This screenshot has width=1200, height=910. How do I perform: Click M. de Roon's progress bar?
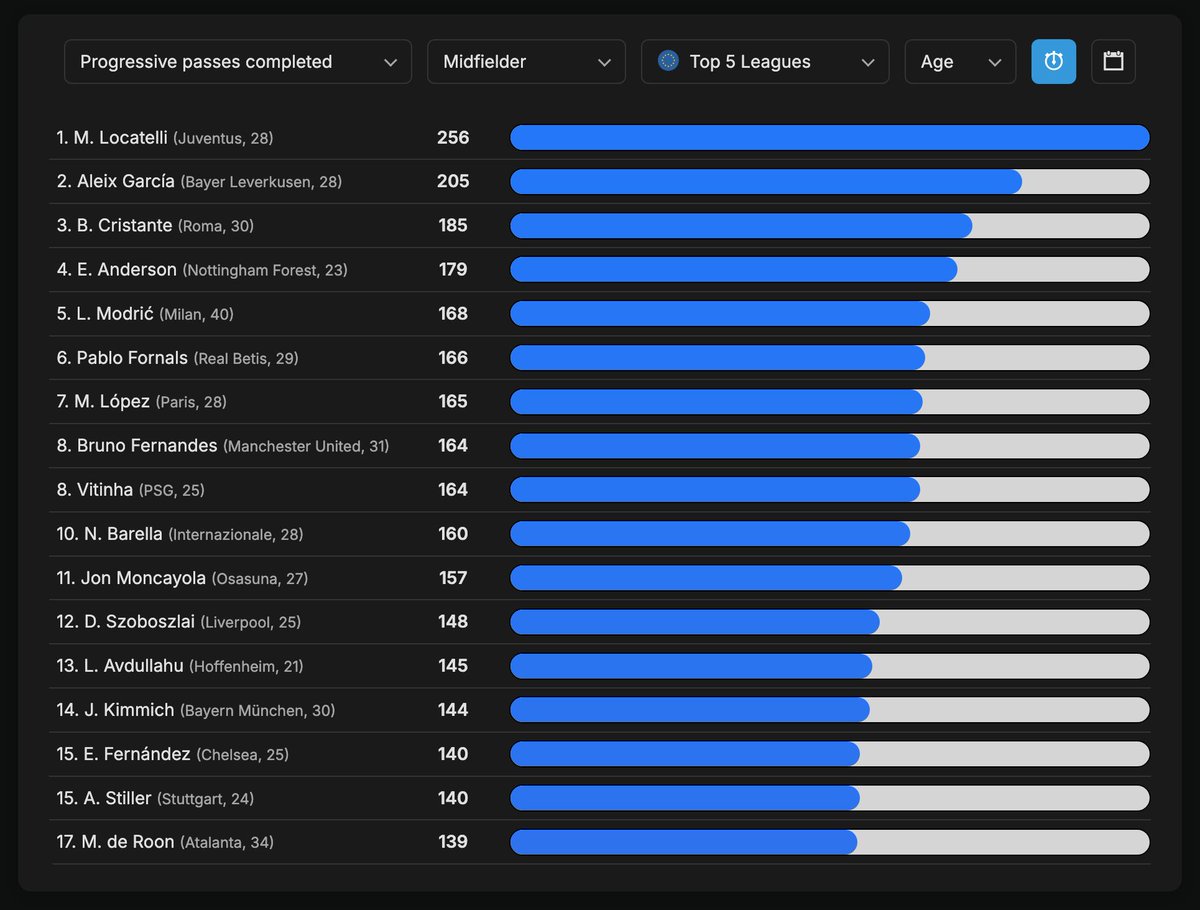(830, 842)
